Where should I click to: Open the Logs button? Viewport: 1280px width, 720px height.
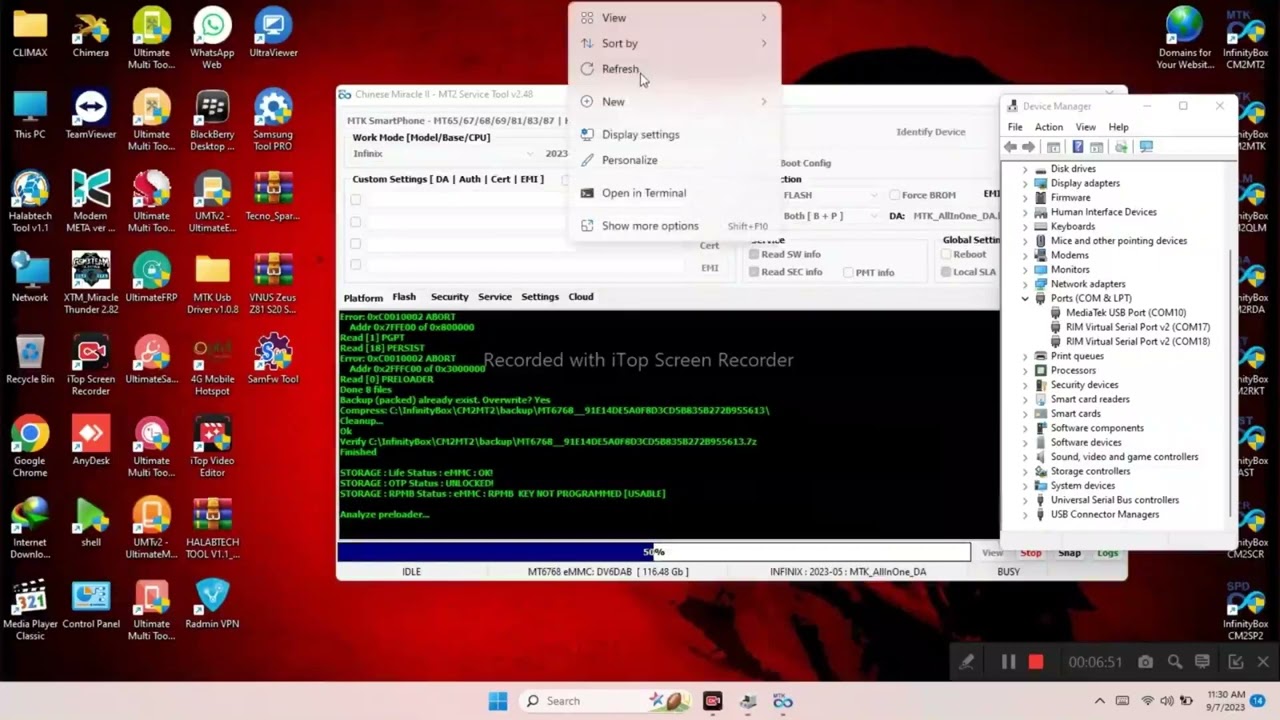coord(1107,553)
